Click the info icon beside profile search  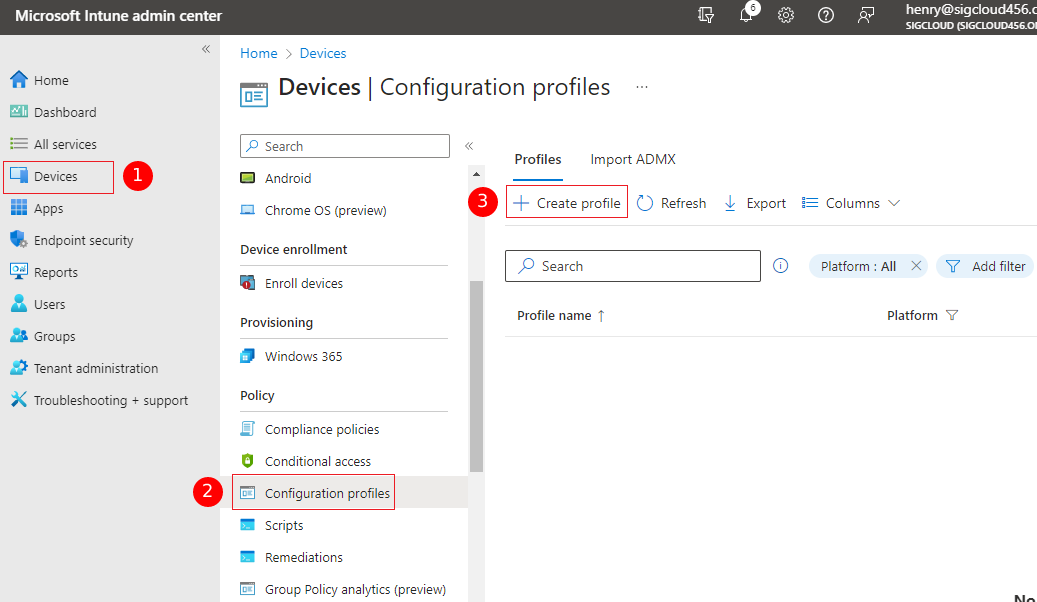click(781, 266)
